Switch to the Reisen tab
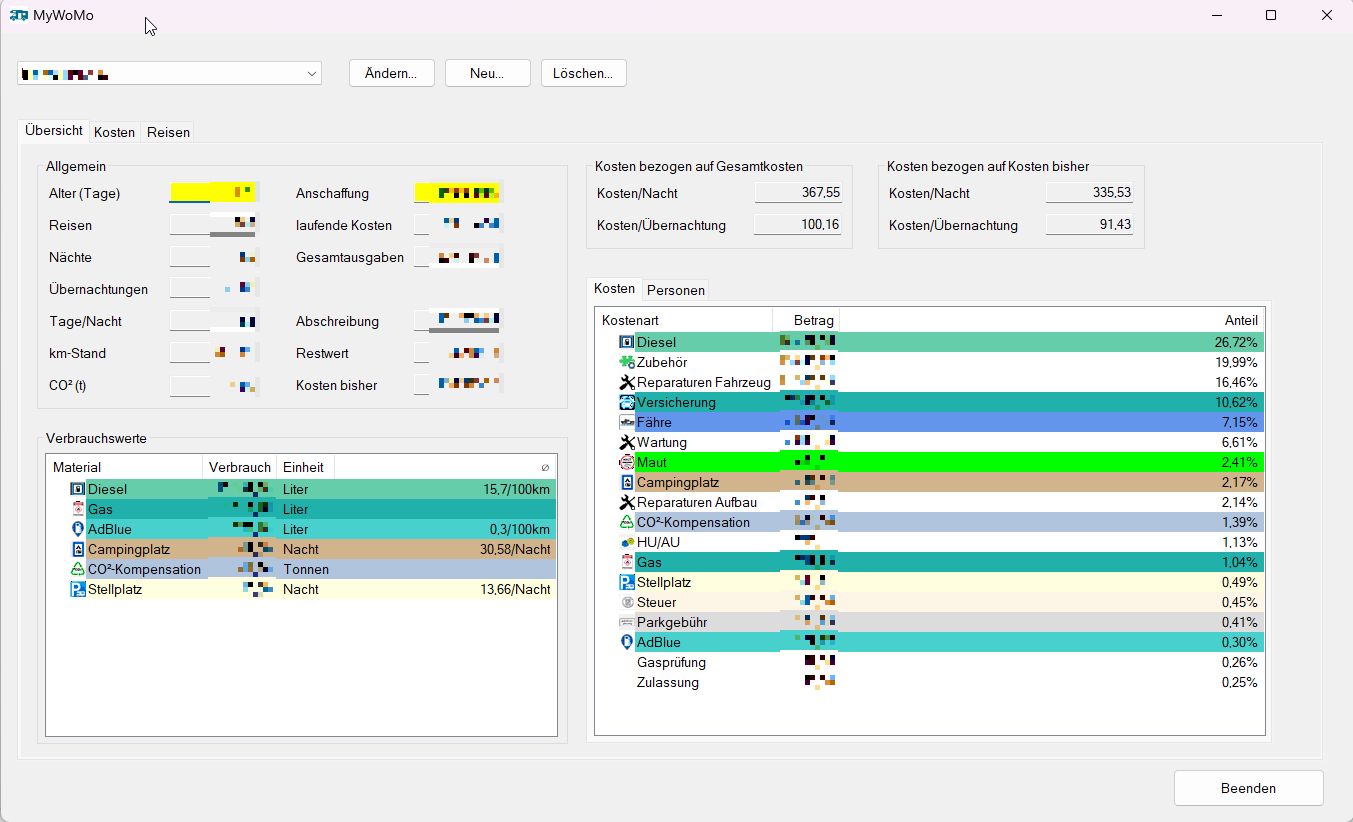This screenshot has height=822, width=1353. tap(168, 132)
